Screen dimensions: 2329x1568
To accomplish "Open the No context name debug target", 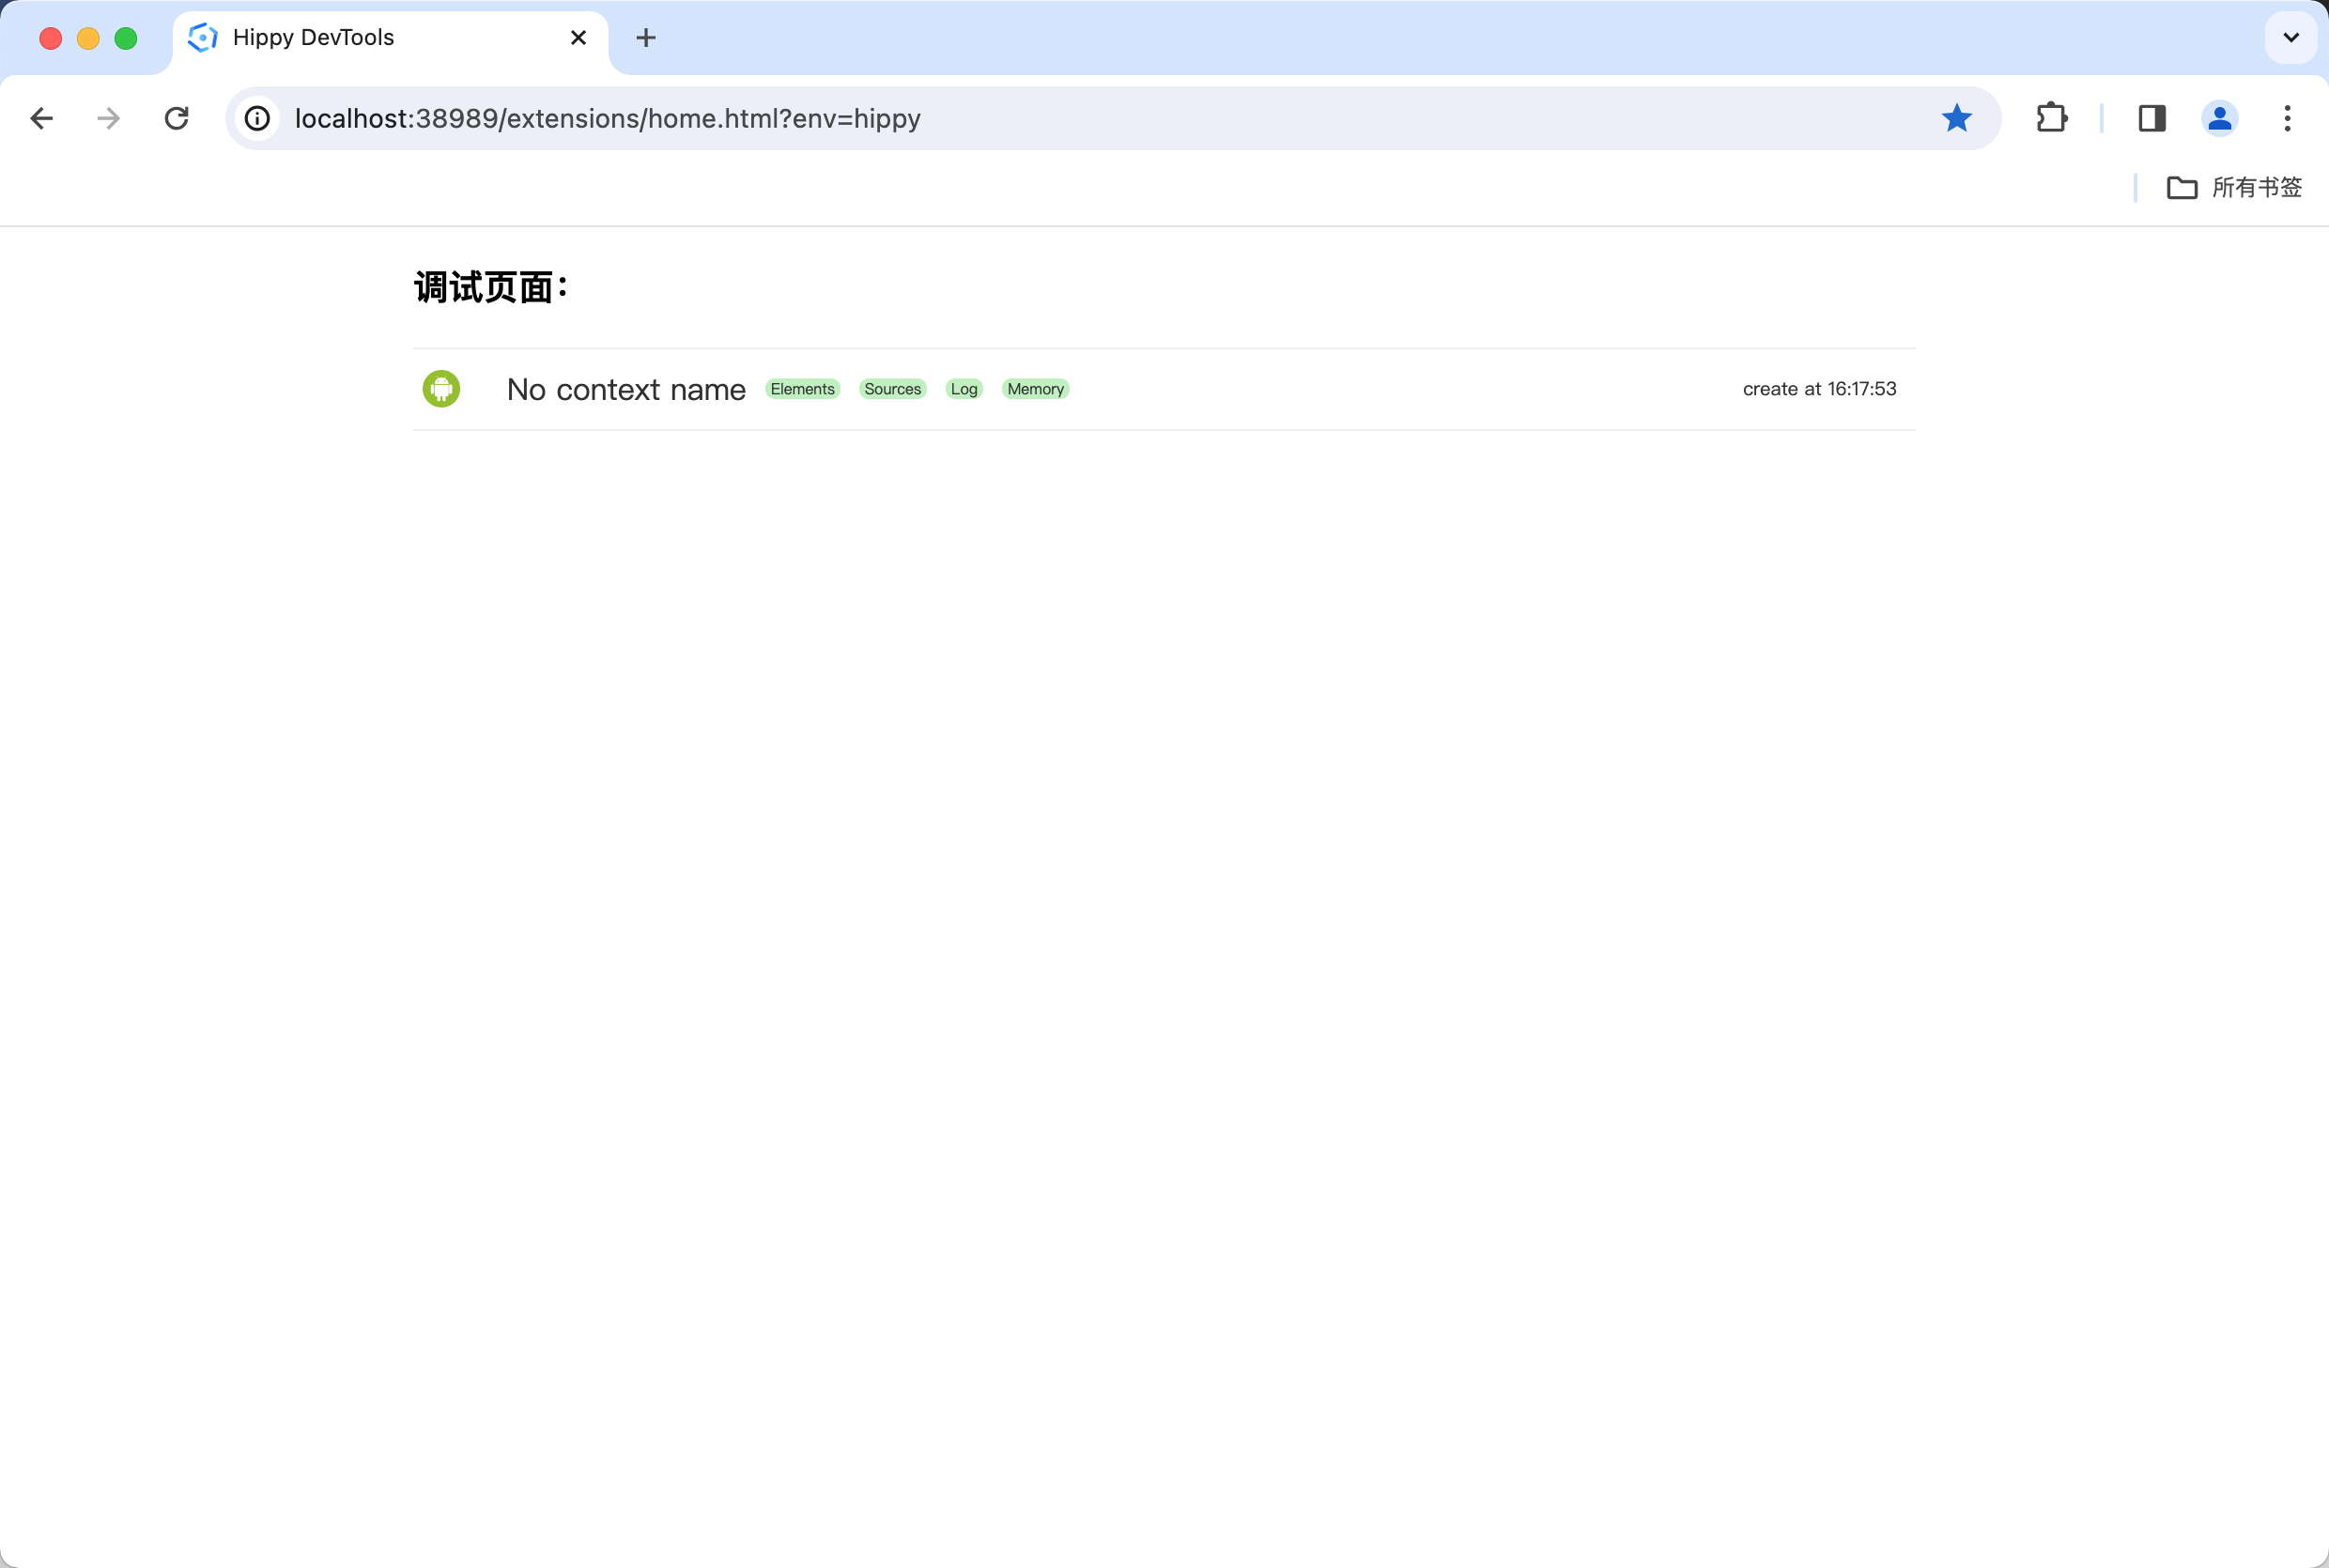I will (x=626, y=389).
